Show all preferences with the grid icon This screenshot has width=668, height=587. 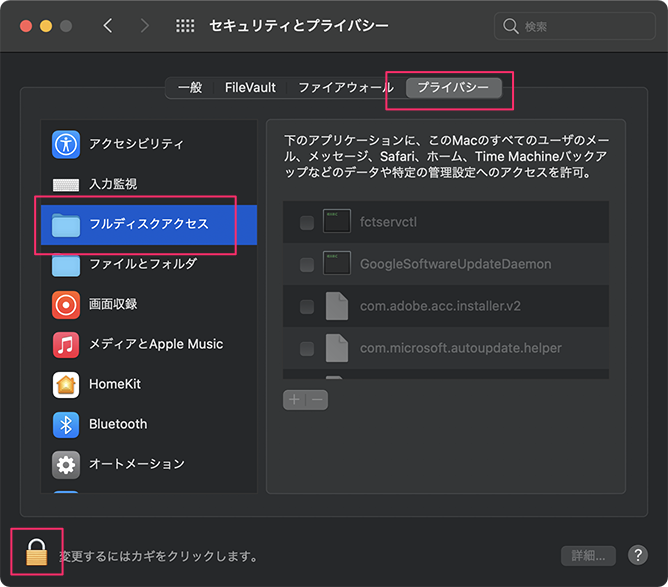click(x=185, y=26)
